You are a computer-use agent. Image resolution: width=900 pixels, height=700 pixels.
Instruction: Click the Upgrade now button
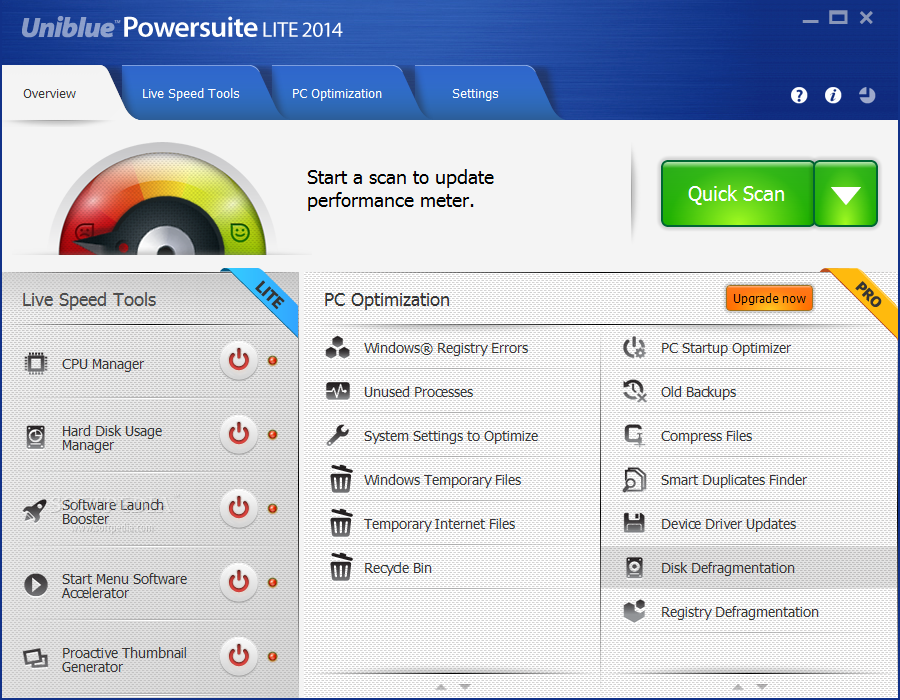769,298
